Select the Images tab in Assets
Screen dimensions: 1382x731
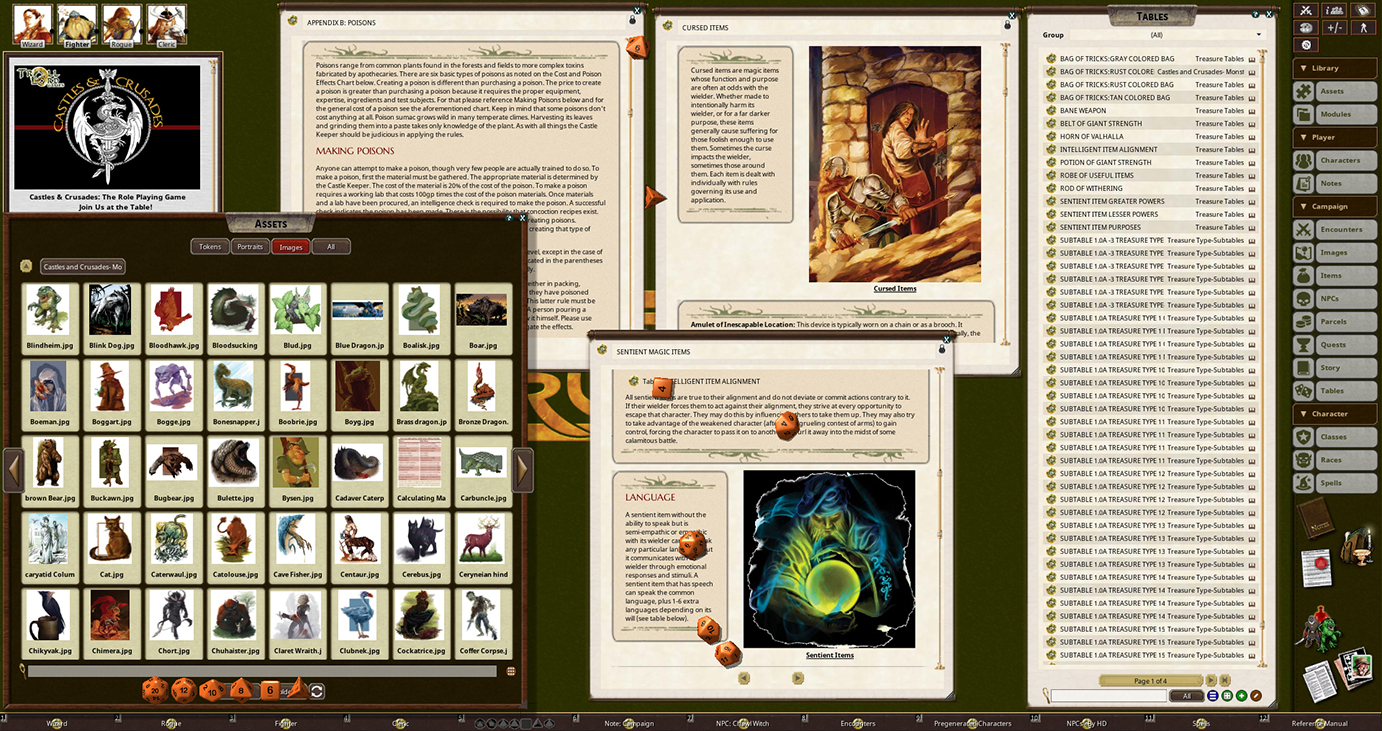click(x=291, y=246)
